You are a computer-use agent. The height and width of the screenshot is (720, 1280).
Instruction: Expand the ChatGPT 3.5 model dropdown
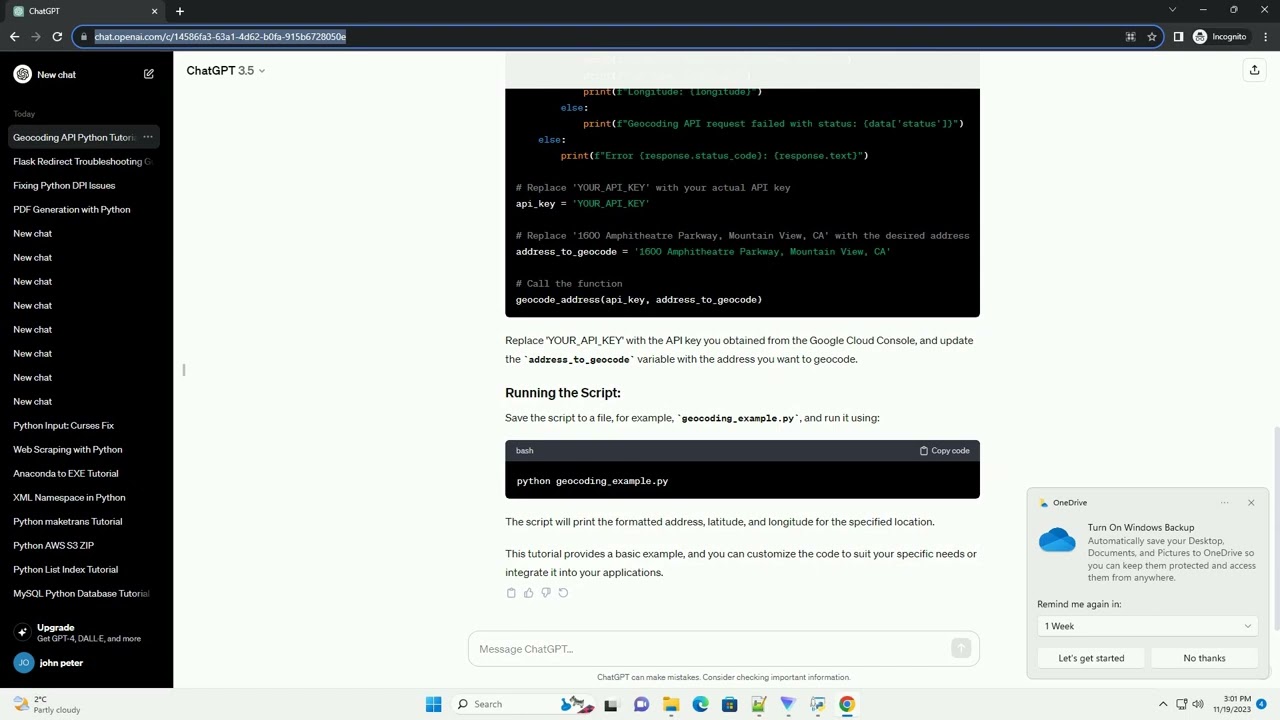[225, 70]
